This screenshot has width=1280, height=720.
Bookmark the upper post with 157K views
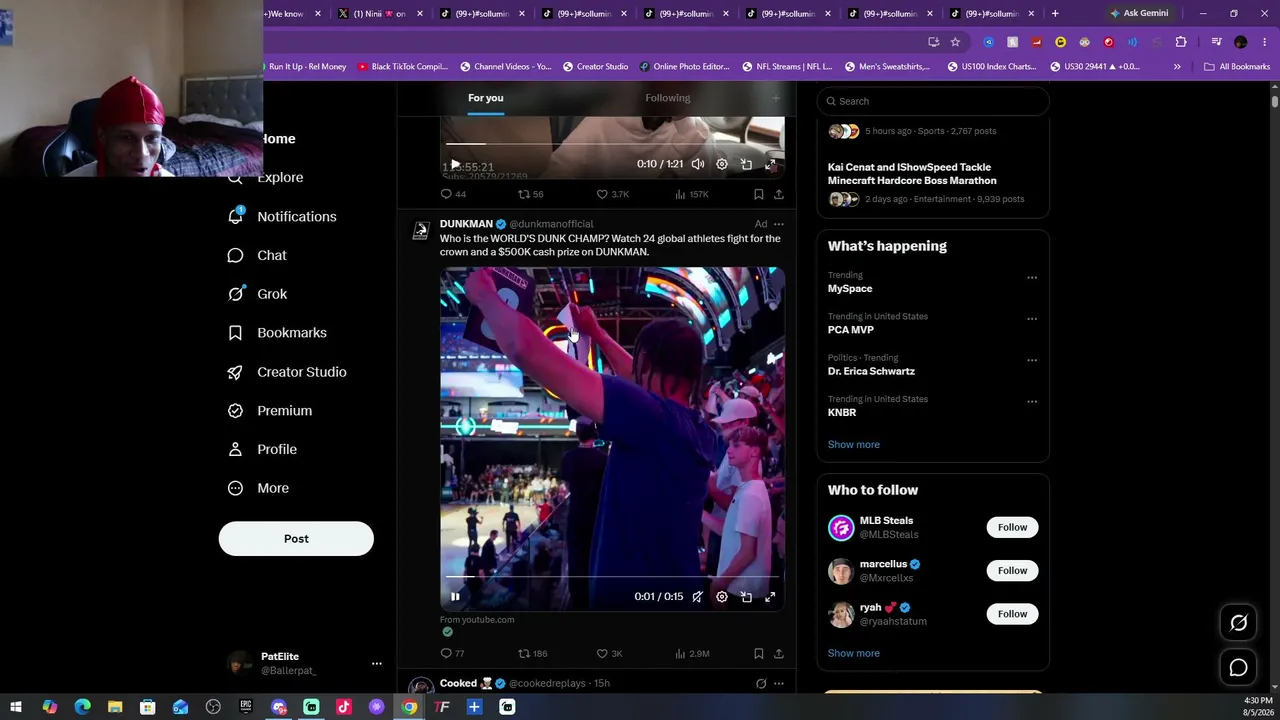pos(759,194)
